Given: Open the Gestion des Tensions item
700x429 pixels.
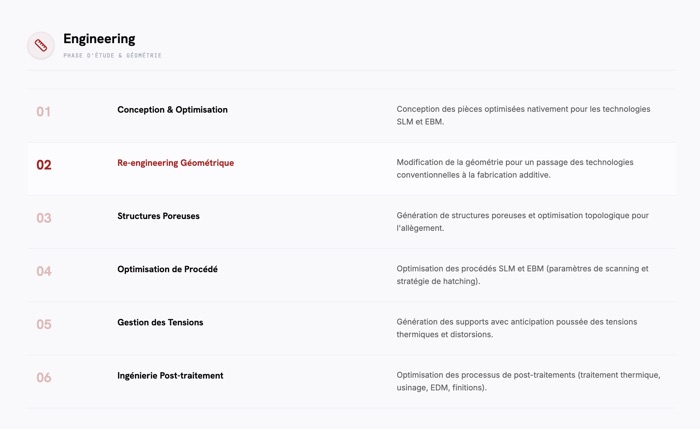Looking at the screenshot, I should (x=160, y=322).
